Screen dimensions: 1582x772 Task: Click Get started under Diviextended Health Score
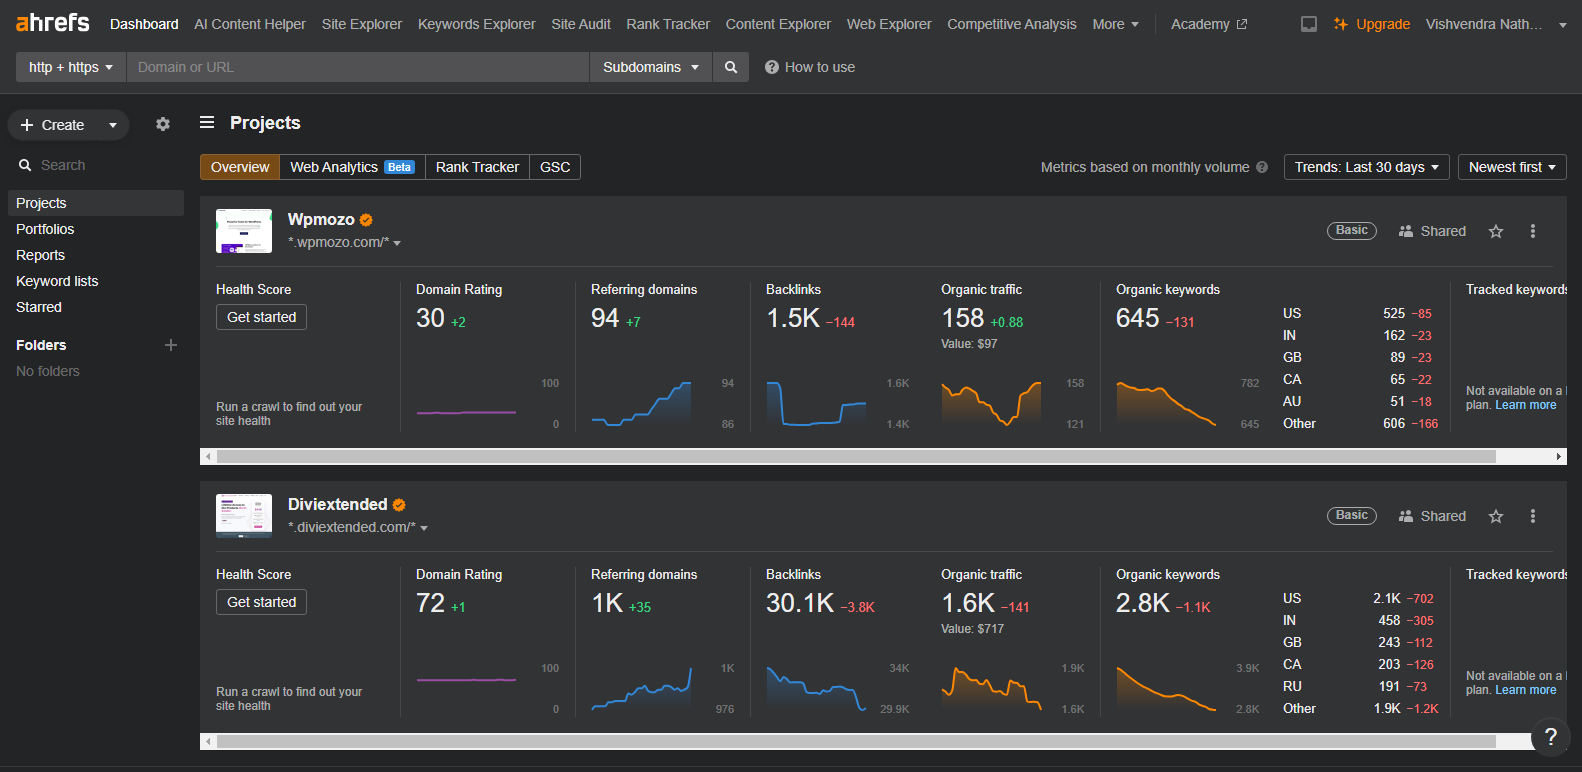[261, 602]
